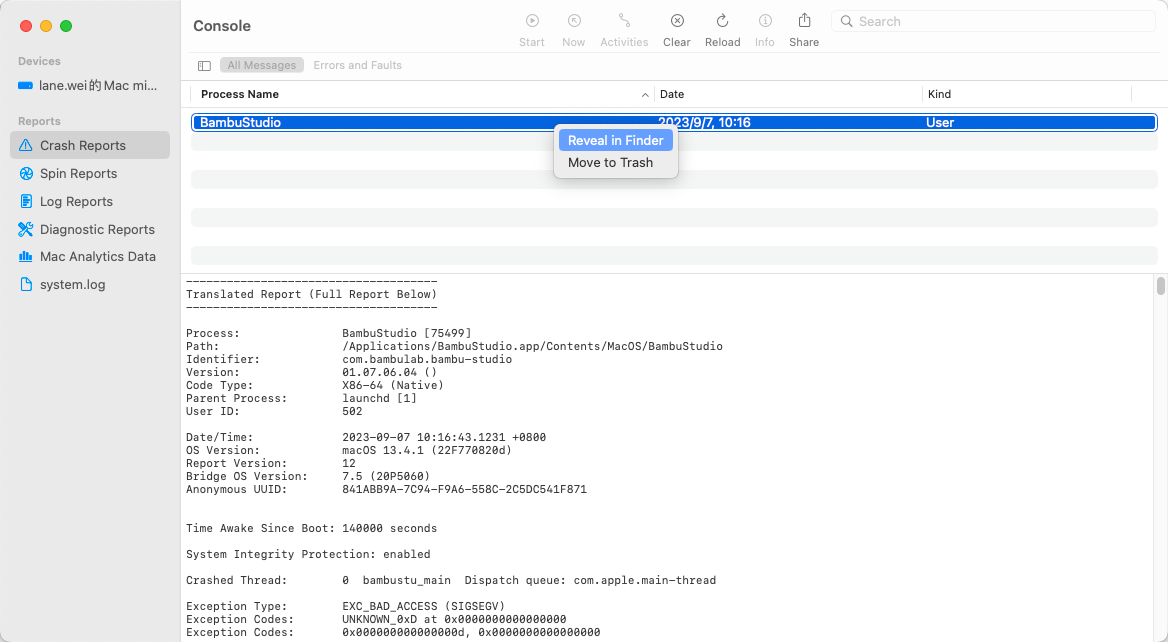Click the report vertical scrollbar thumb

point(1161,286)
